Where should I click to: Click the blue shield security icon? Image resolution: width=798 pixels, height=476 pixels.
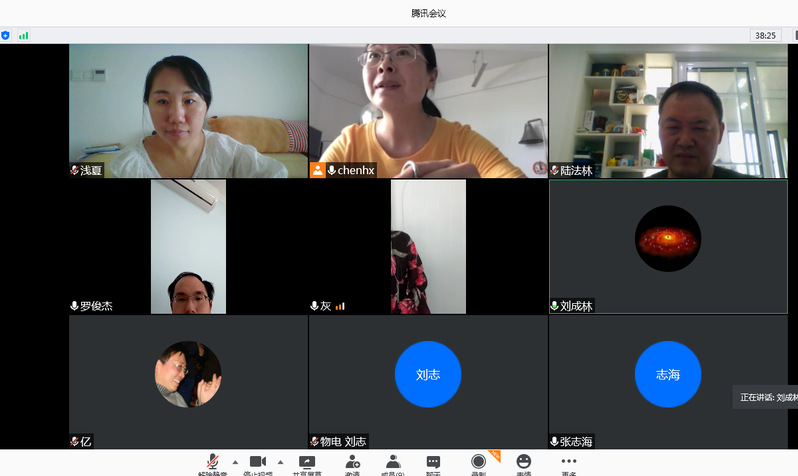pyautogui.click(x=6, y=35)
